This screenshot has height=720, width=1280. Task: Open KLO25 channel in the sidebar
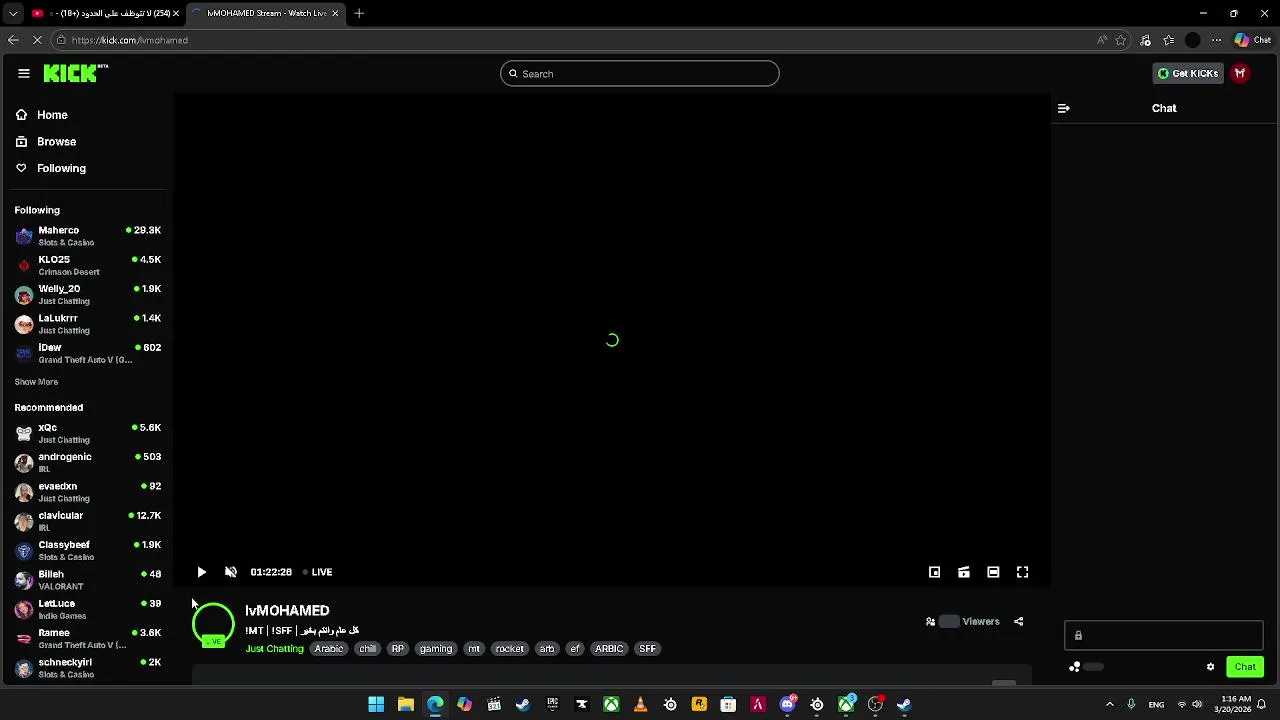[88, 265]
